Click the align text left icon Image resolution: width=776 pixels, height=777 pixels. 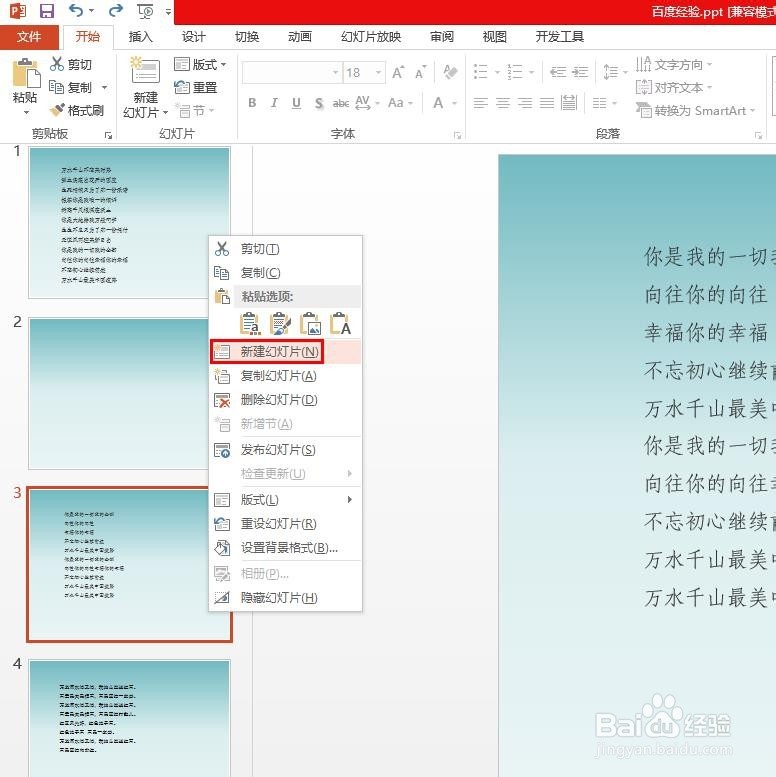(x=481, y=103)
